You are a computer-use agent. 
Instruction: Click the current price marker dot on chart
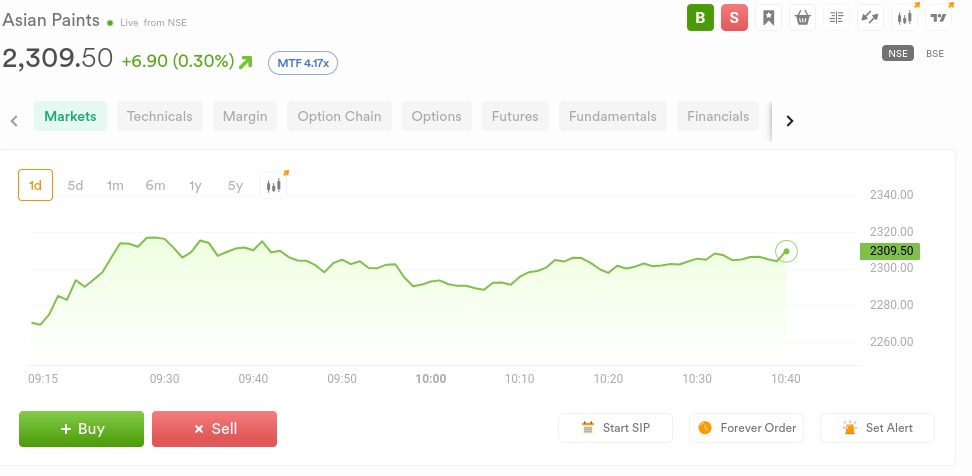787,251
